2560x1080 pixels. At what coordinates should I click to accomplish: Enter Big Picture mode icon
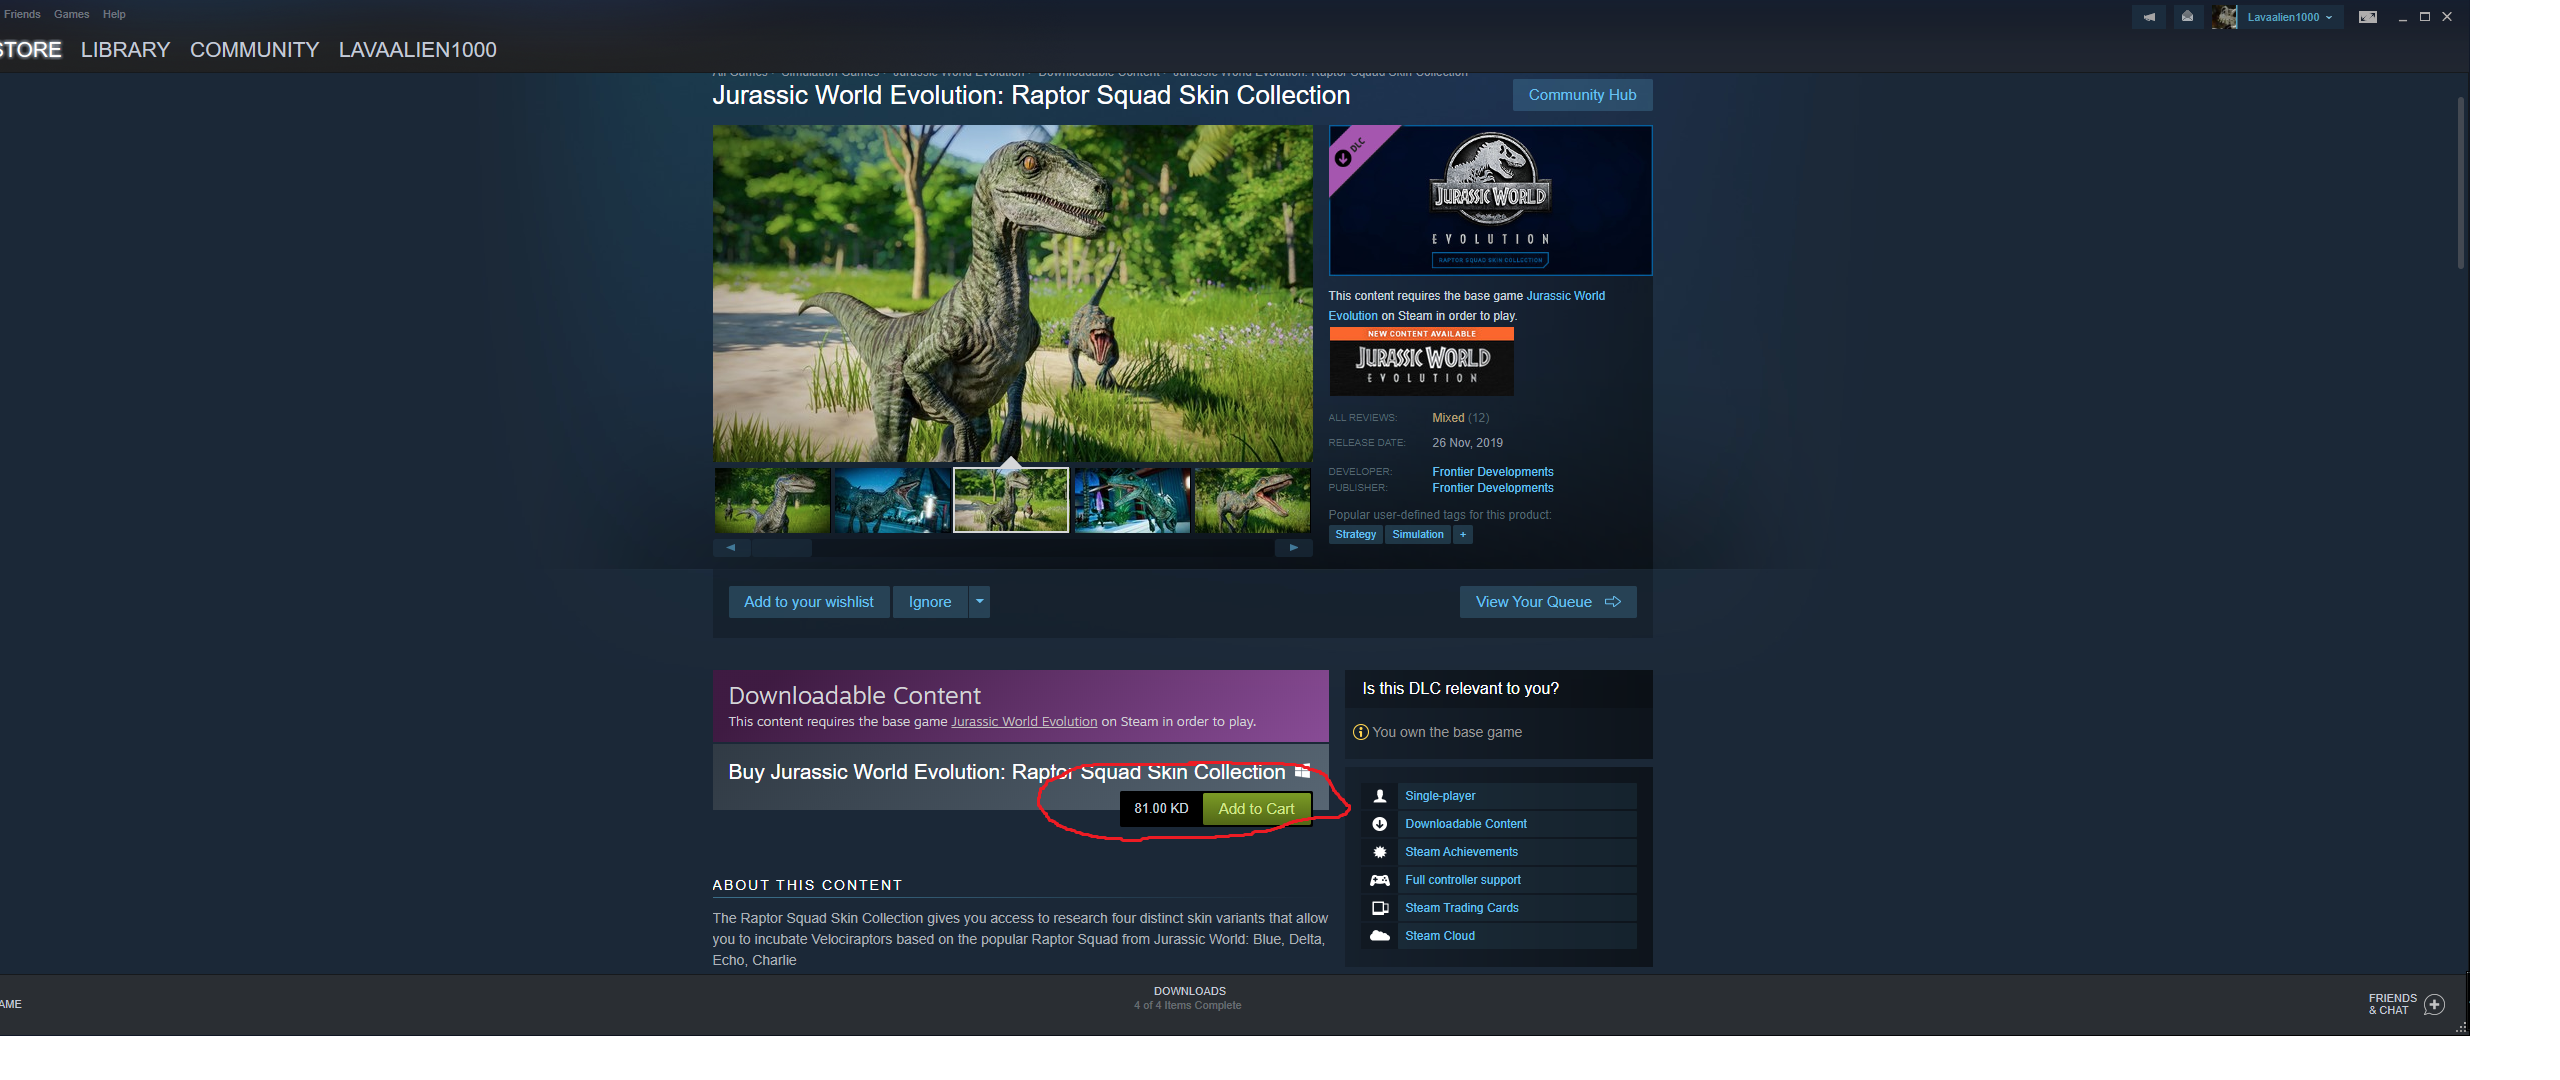[2367, 17]
